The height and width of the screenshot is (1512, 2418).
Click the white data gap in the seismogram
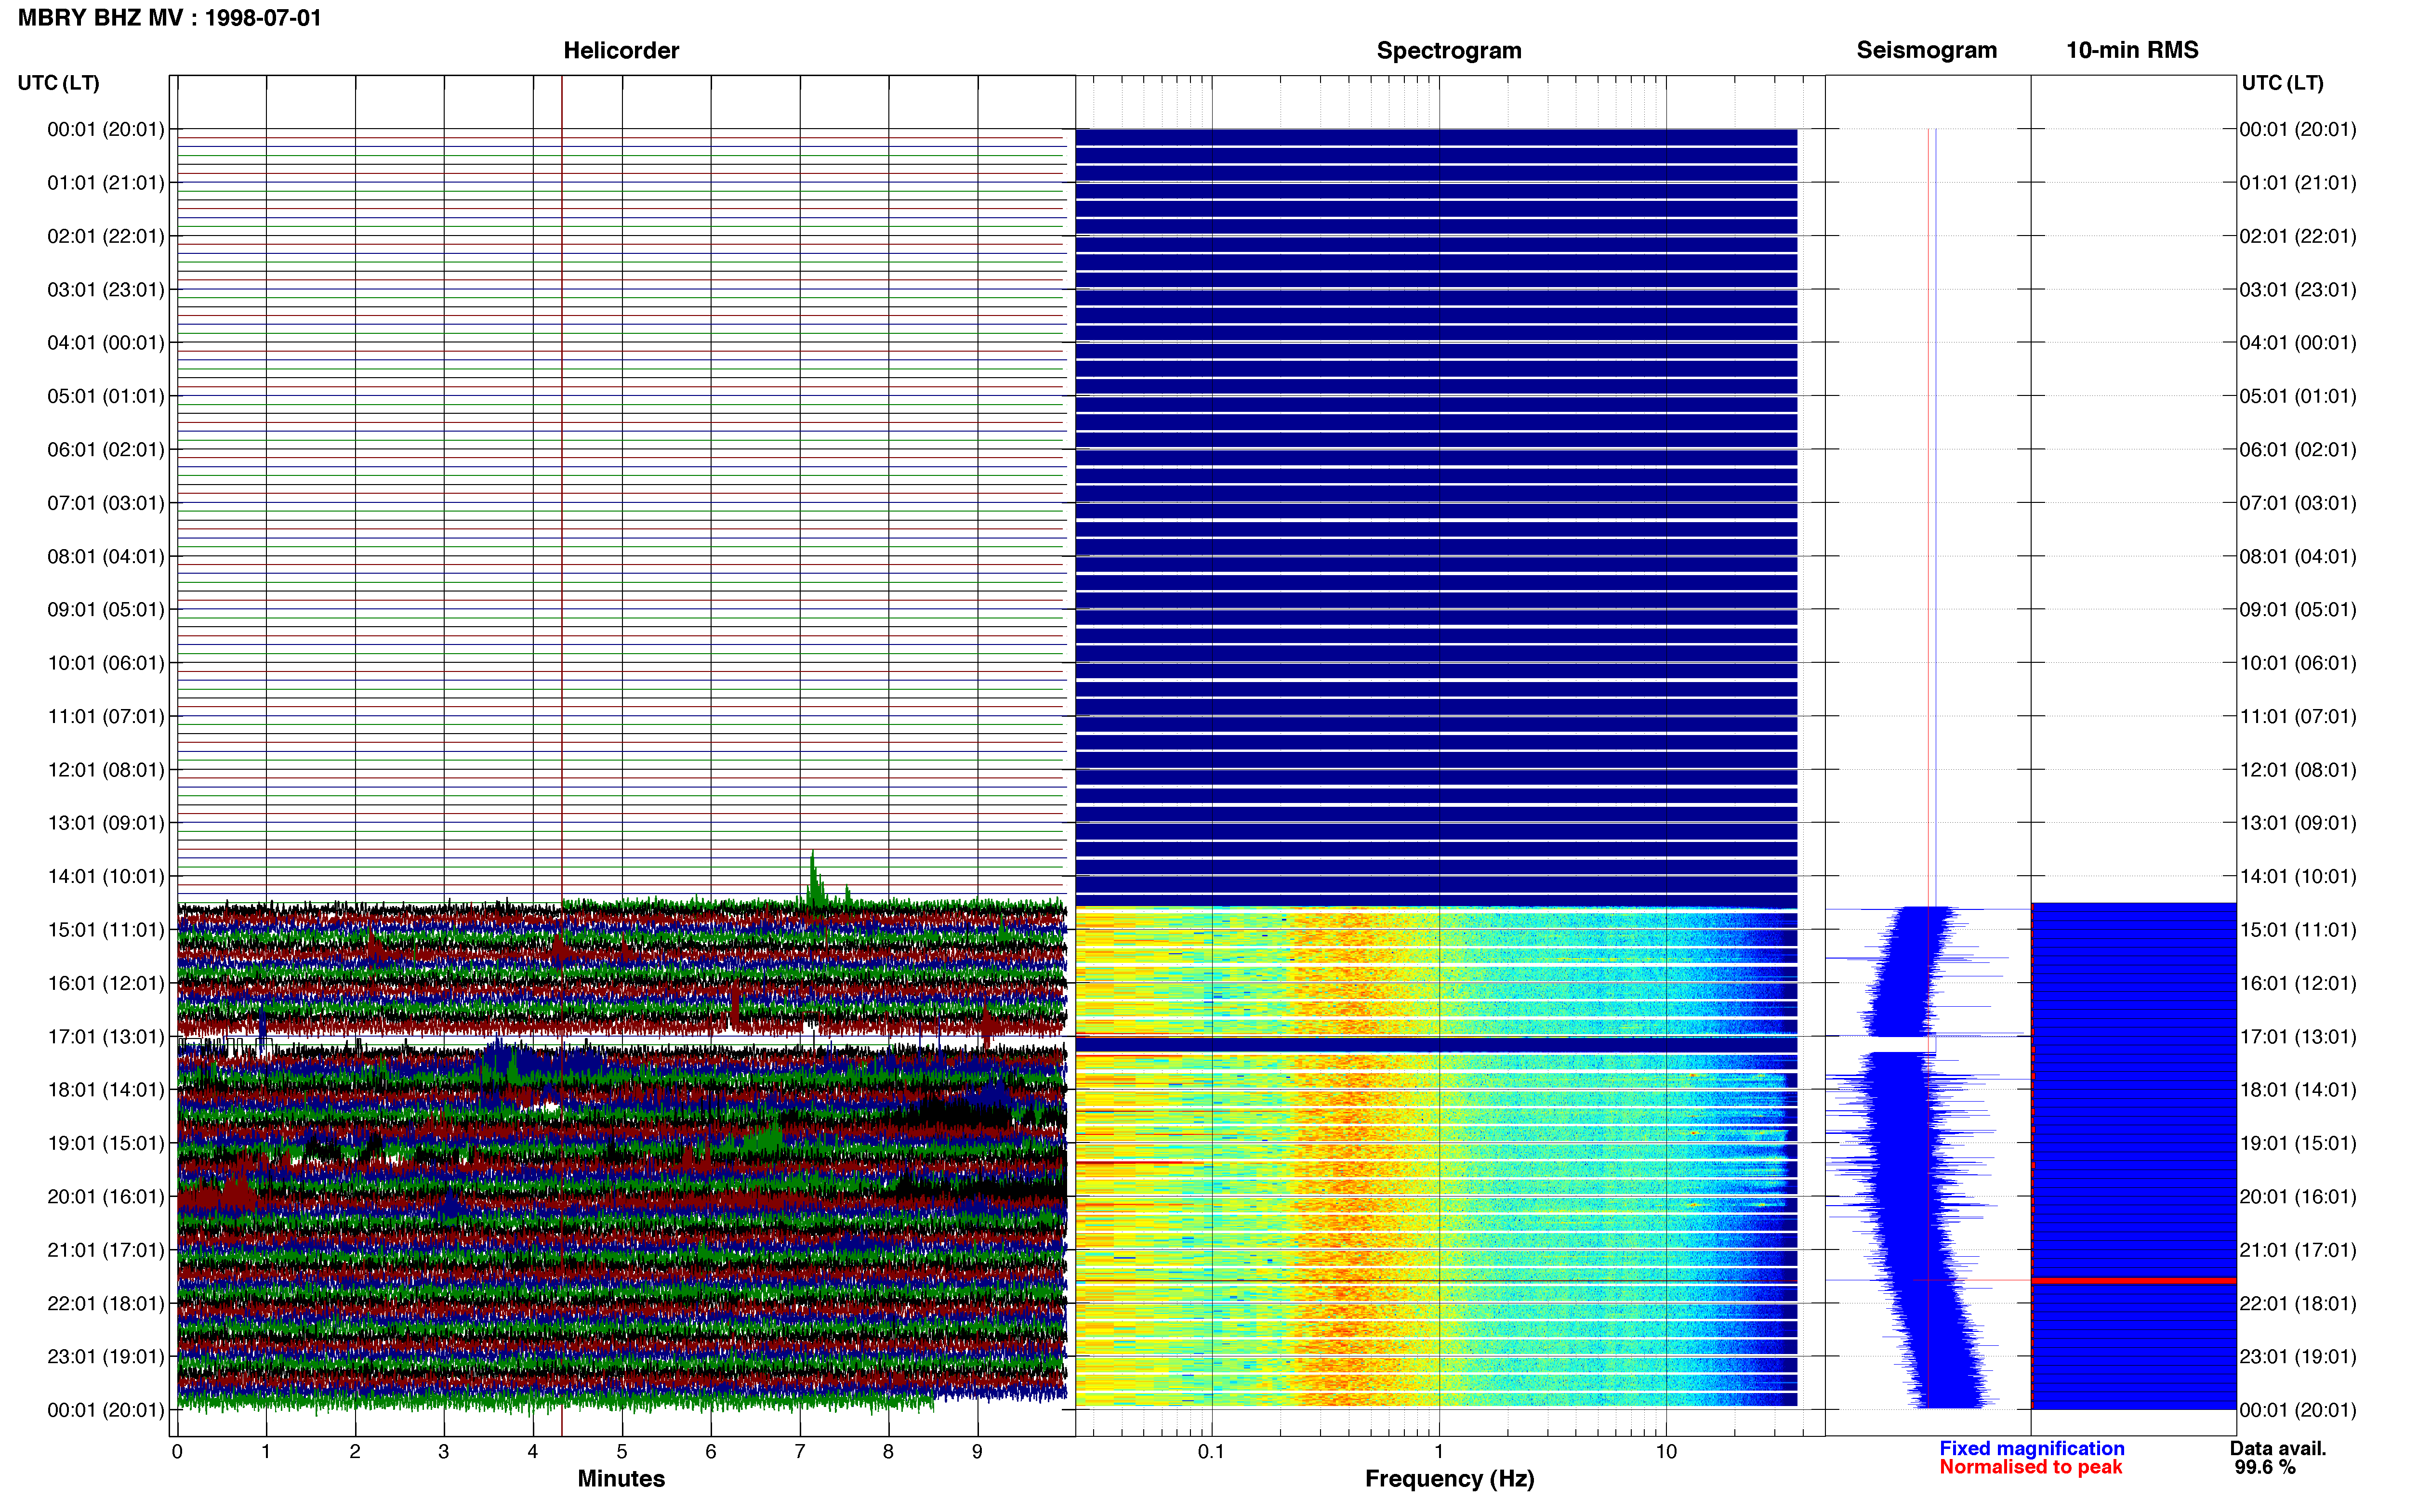1901,1044
